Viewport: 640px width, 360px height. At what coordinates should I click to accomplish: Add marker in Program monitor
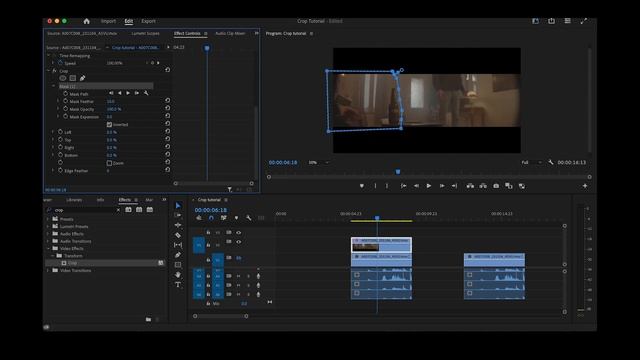pyautogui.click(x=362, y=186)
